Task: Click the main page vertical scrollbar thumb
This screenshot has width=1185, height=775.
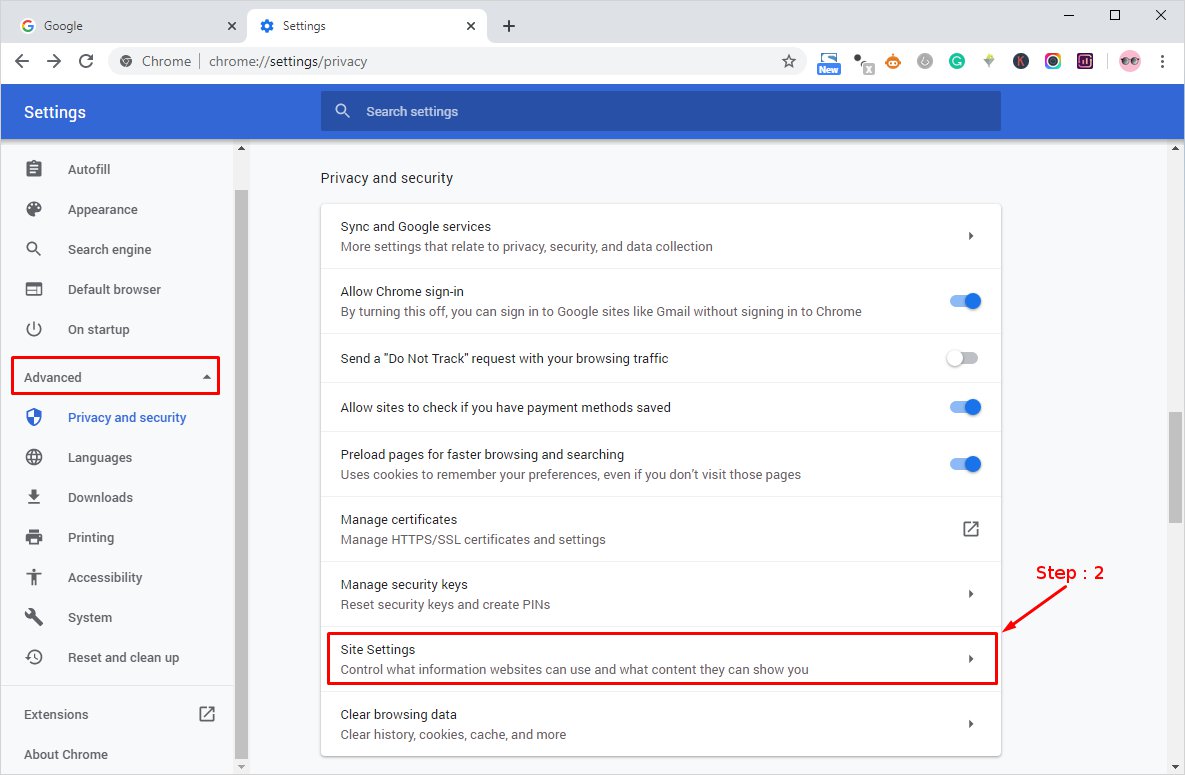Action: tap(1175, 465)
